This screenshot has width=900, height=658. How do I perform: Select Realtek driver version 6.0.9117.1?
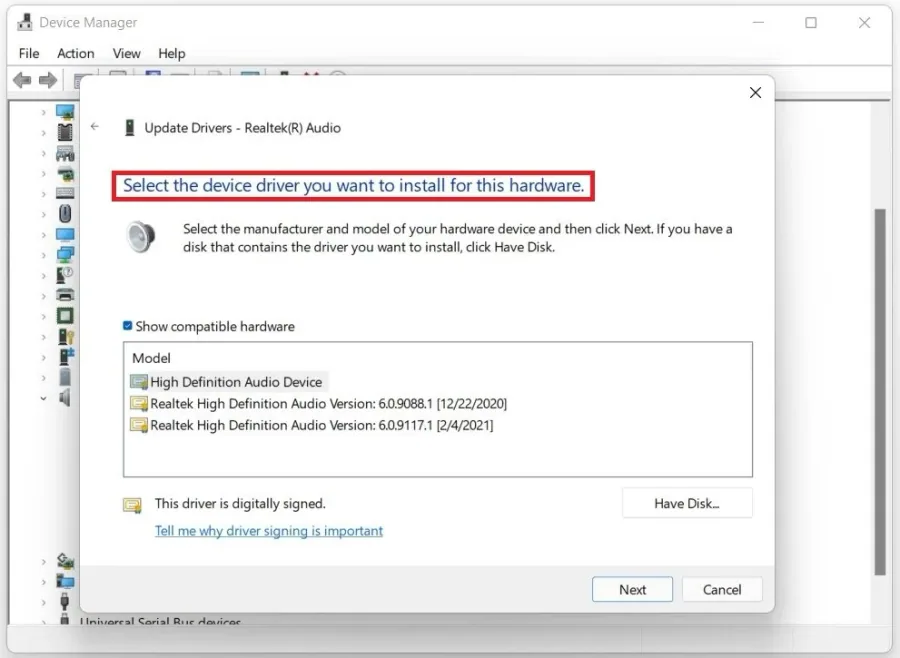[x=312, y=425]
